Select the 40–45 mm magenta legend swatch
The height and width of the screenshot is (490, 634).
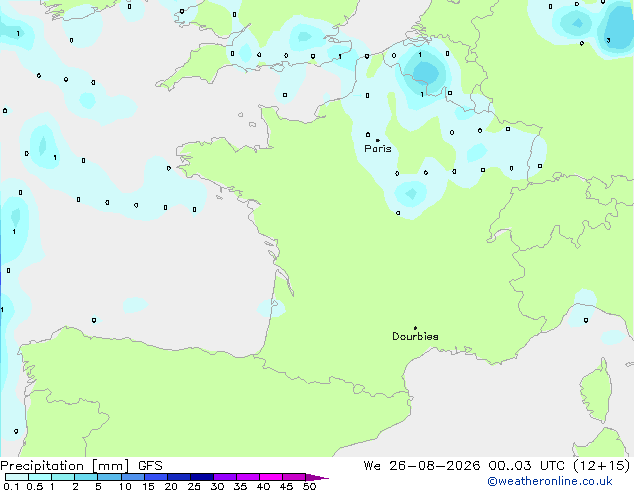(x=271, y=477)
